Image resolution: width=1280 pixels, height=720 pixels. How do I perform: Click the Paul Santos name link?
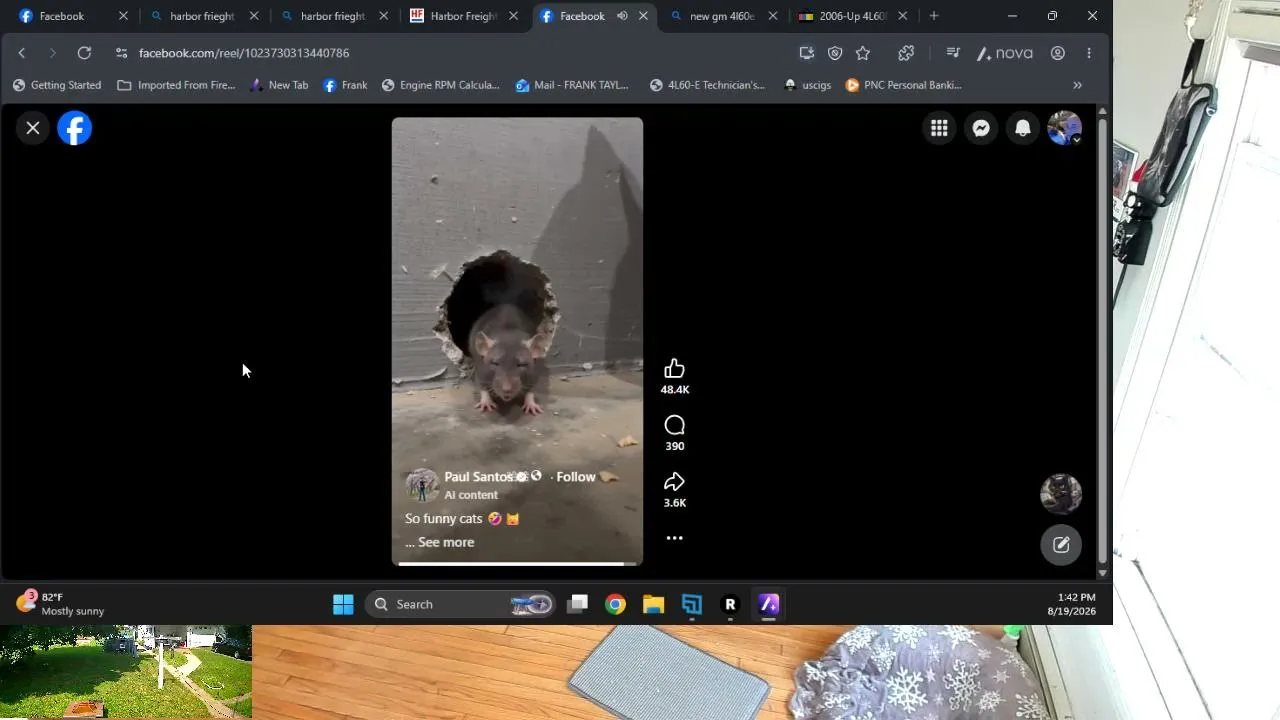pos(478,477)
